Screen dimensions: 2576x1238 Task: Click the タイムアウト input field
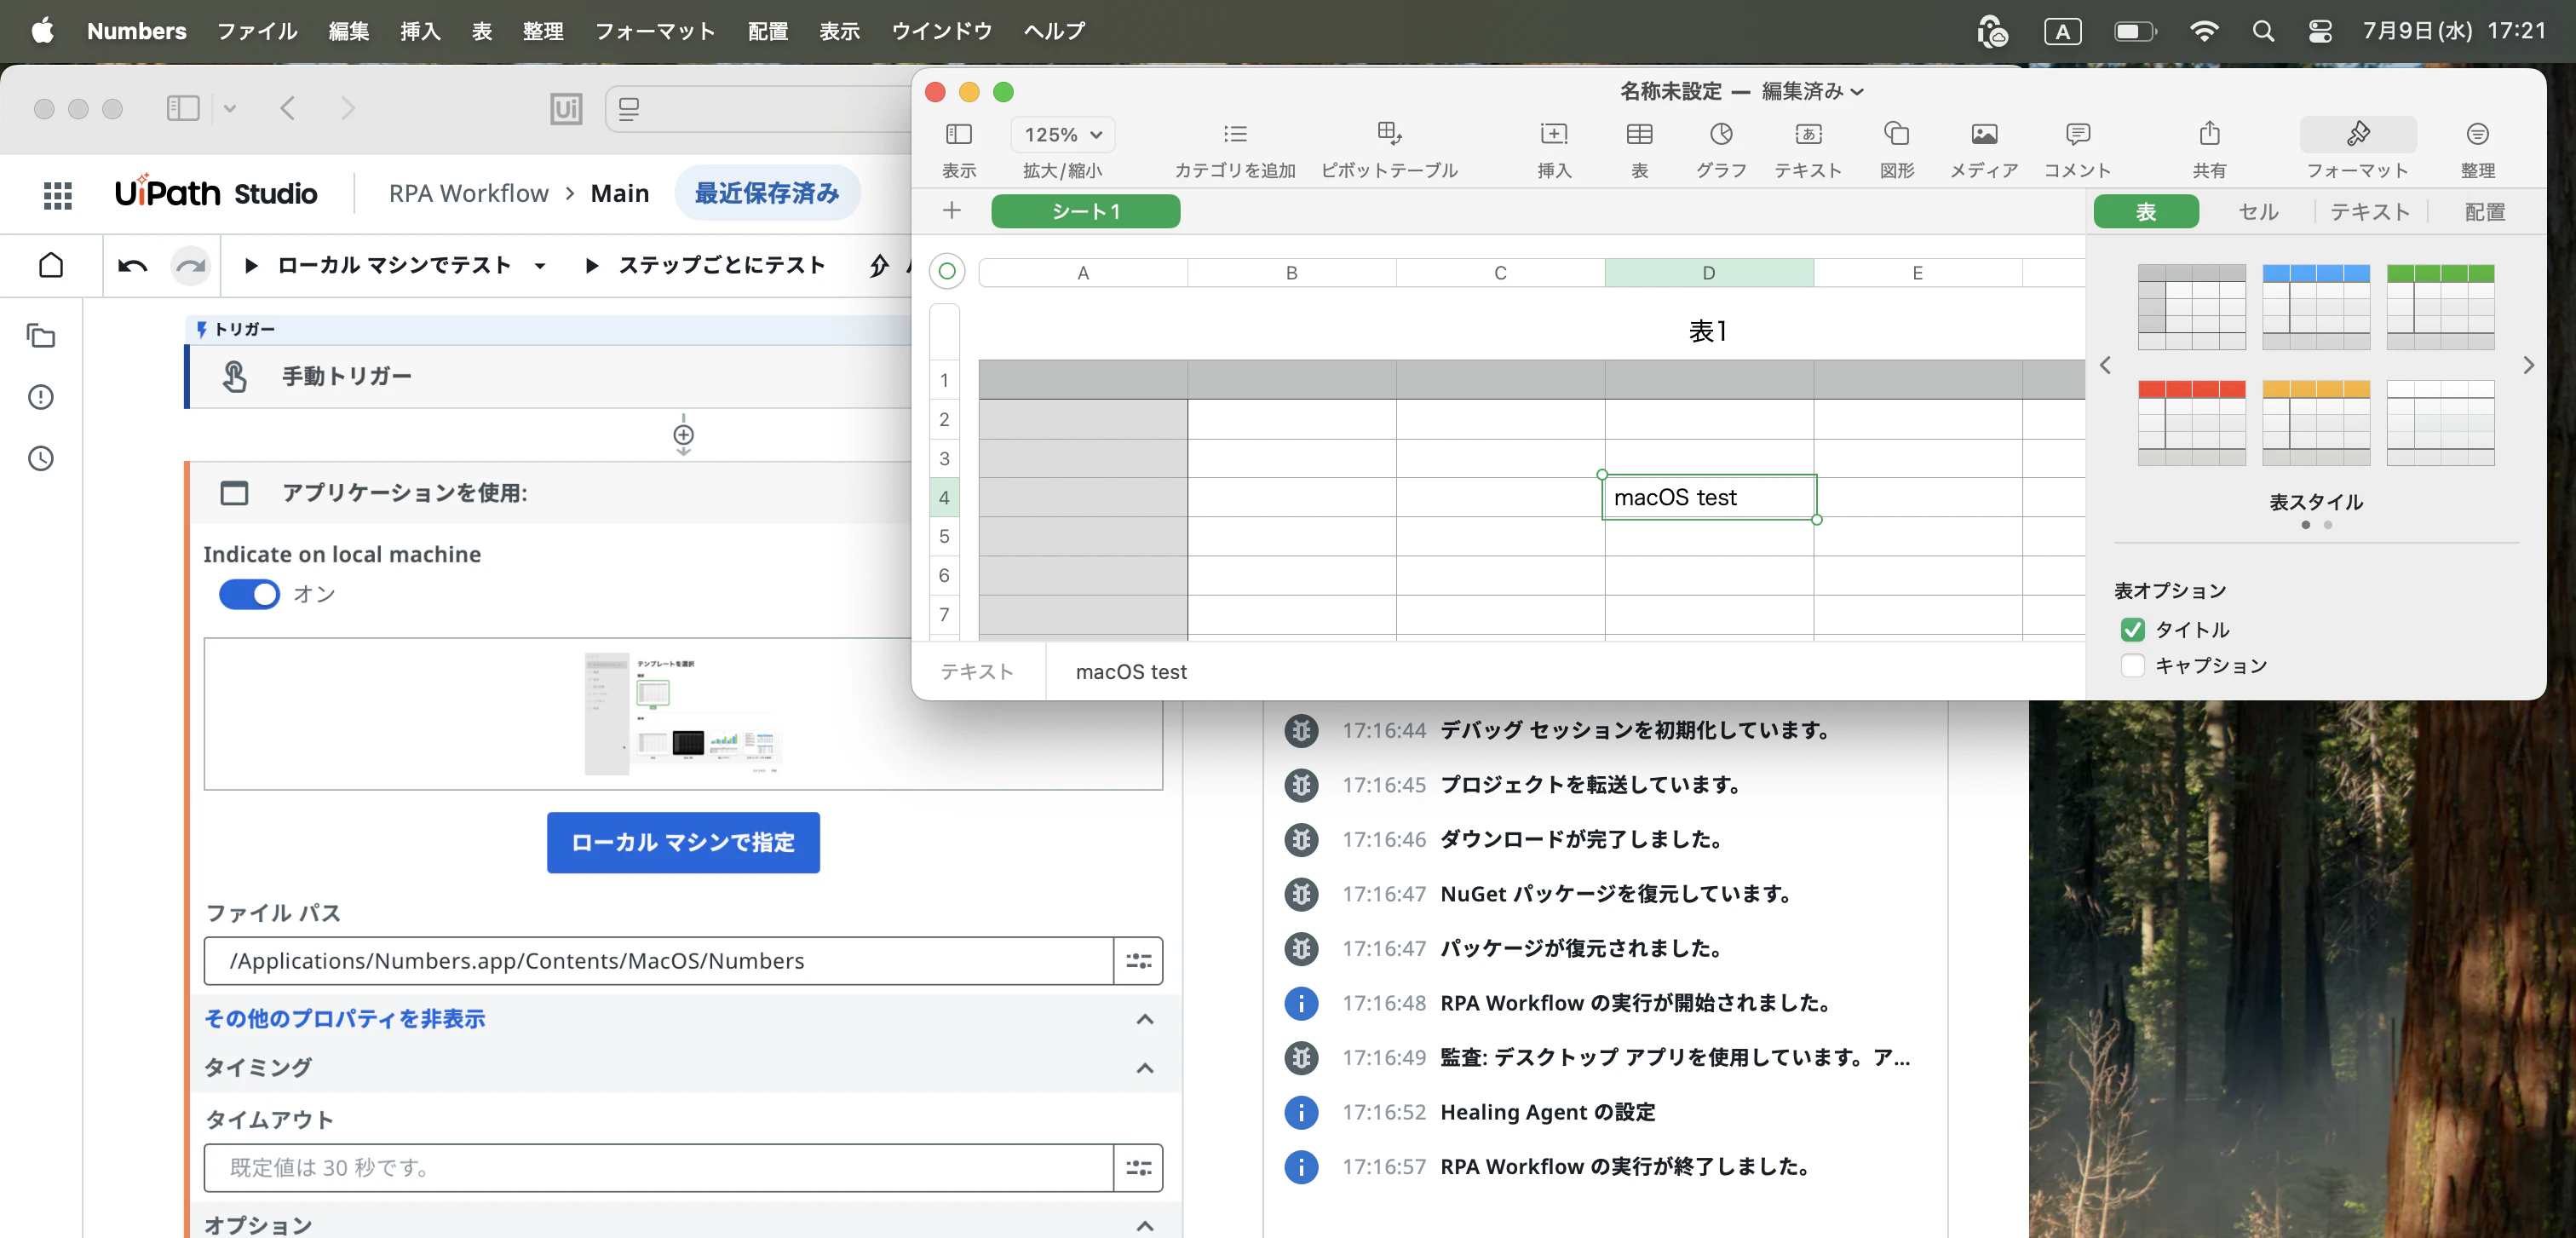coord(659,1167)
